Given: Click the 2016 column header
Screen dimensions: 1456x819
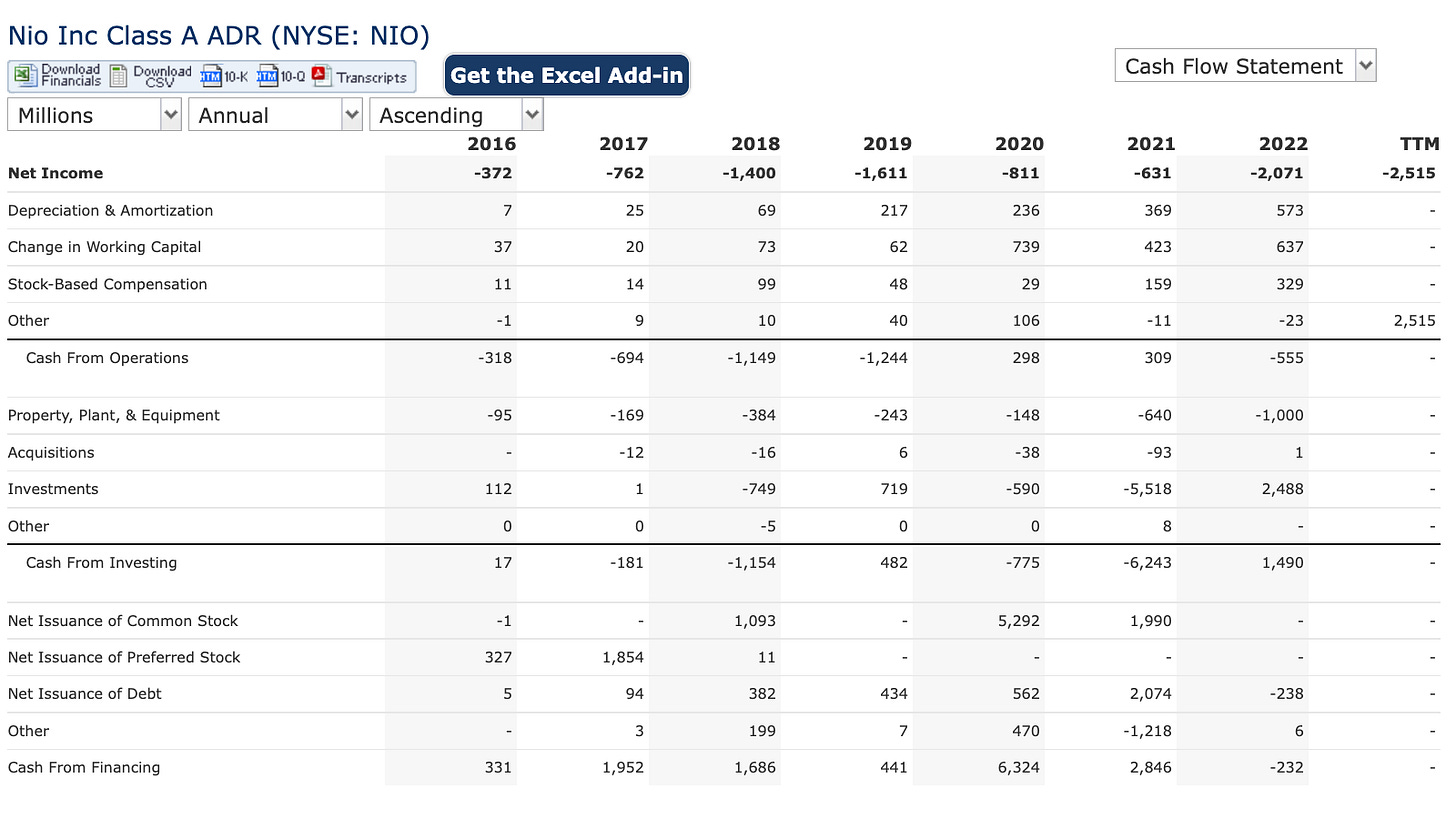Looking at the screenshot, I should click(x=491, y=144).
